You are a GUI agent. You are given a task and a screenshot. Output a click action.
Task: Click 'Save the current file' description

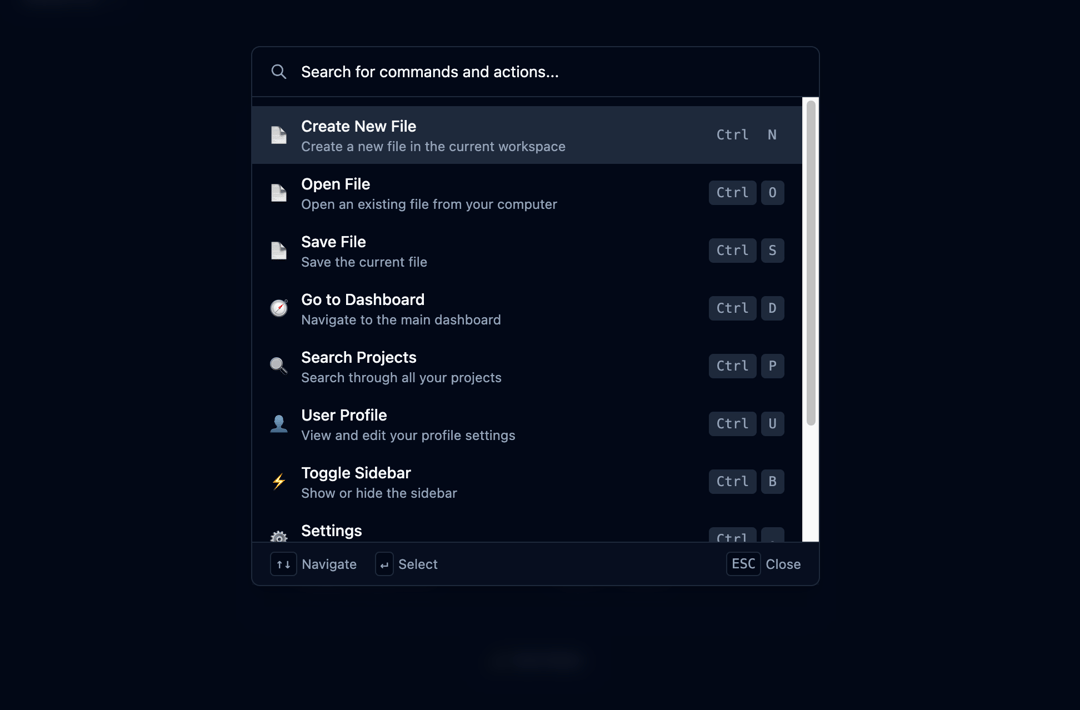(x=364, y=262)
